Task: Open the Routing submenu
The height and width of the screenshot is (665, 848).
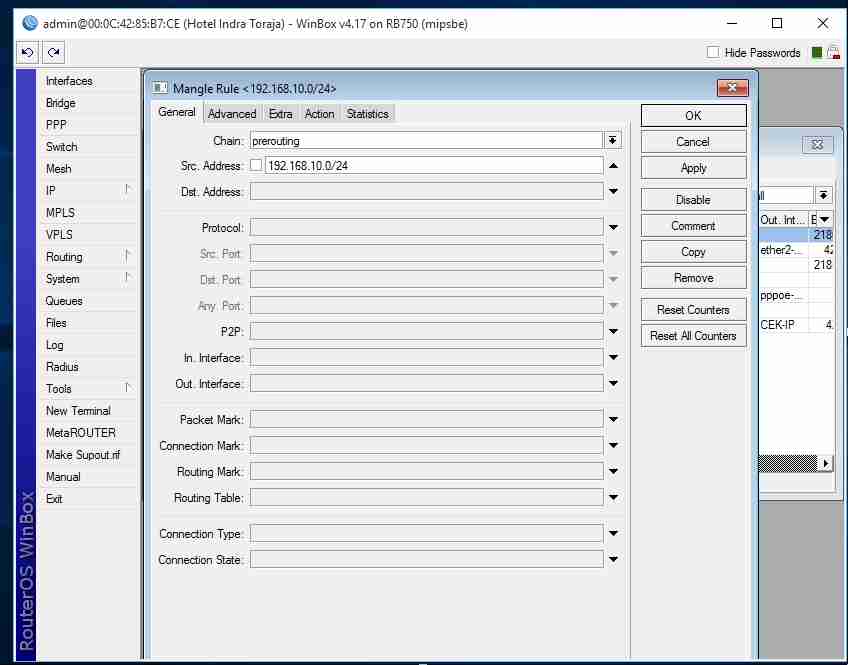Action: (x=88, y=257)
